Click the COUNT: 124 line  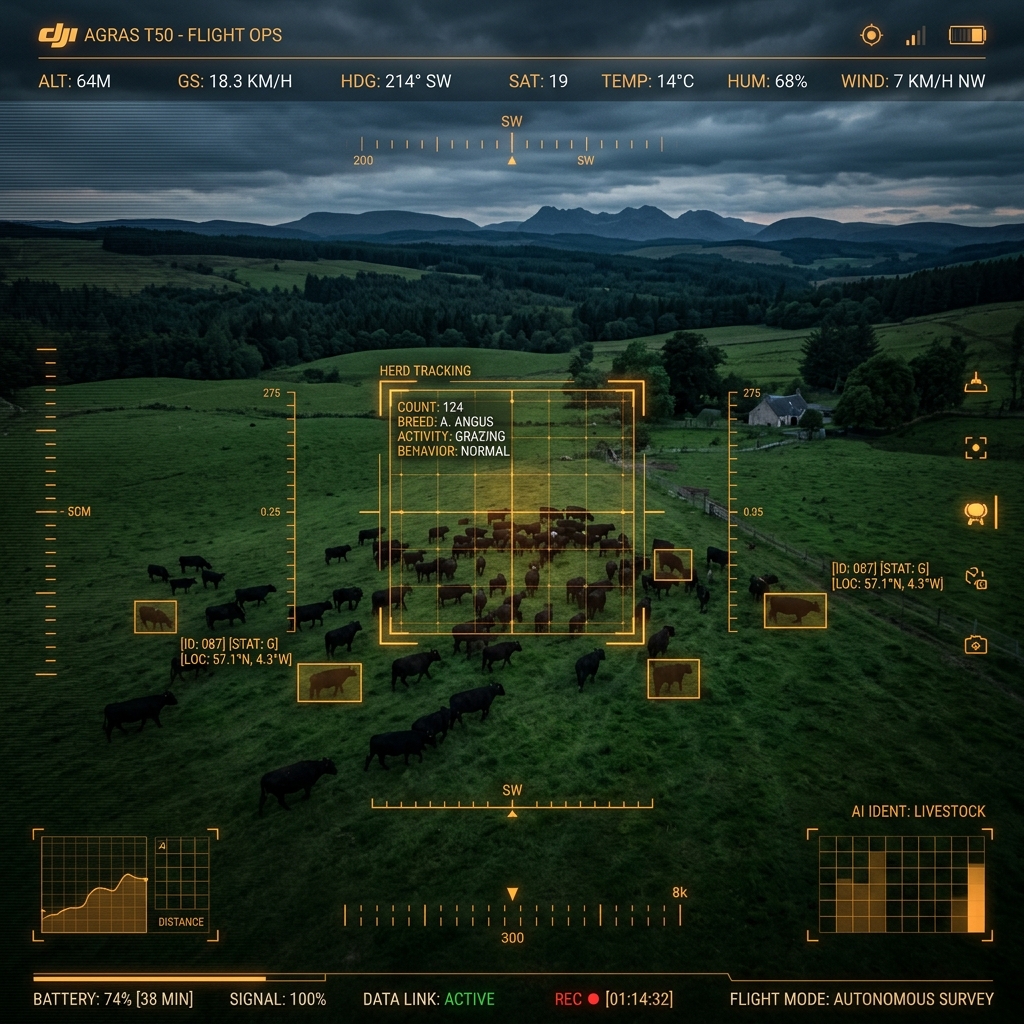[430, 407]
